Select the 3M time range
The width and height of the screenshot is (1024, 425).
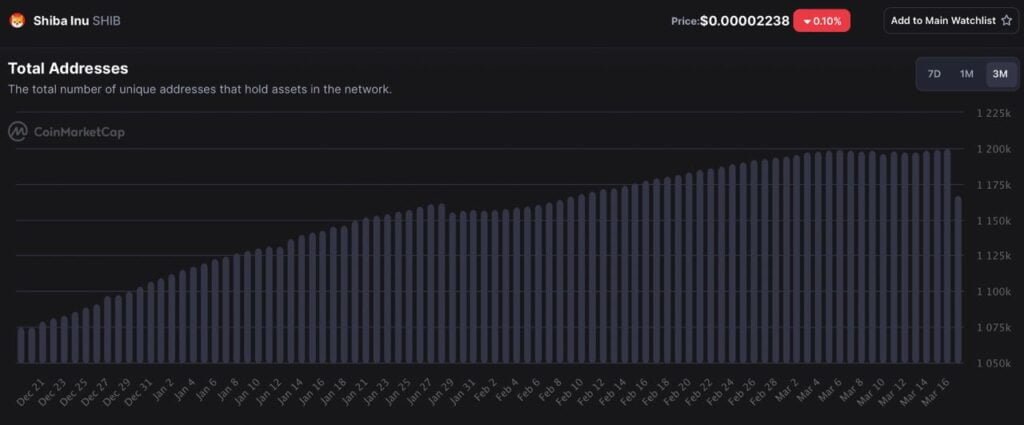(1000, 74)
